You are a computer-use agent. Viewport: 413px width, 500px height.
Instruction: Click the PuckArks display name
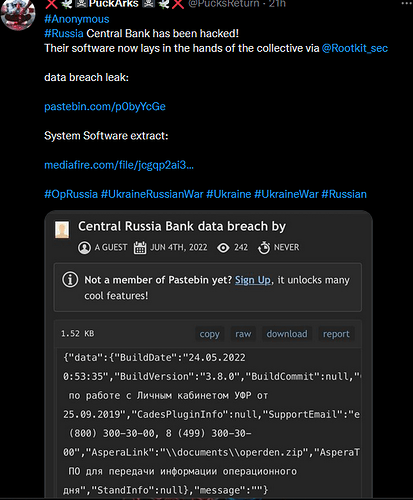(x=113, y=4)
